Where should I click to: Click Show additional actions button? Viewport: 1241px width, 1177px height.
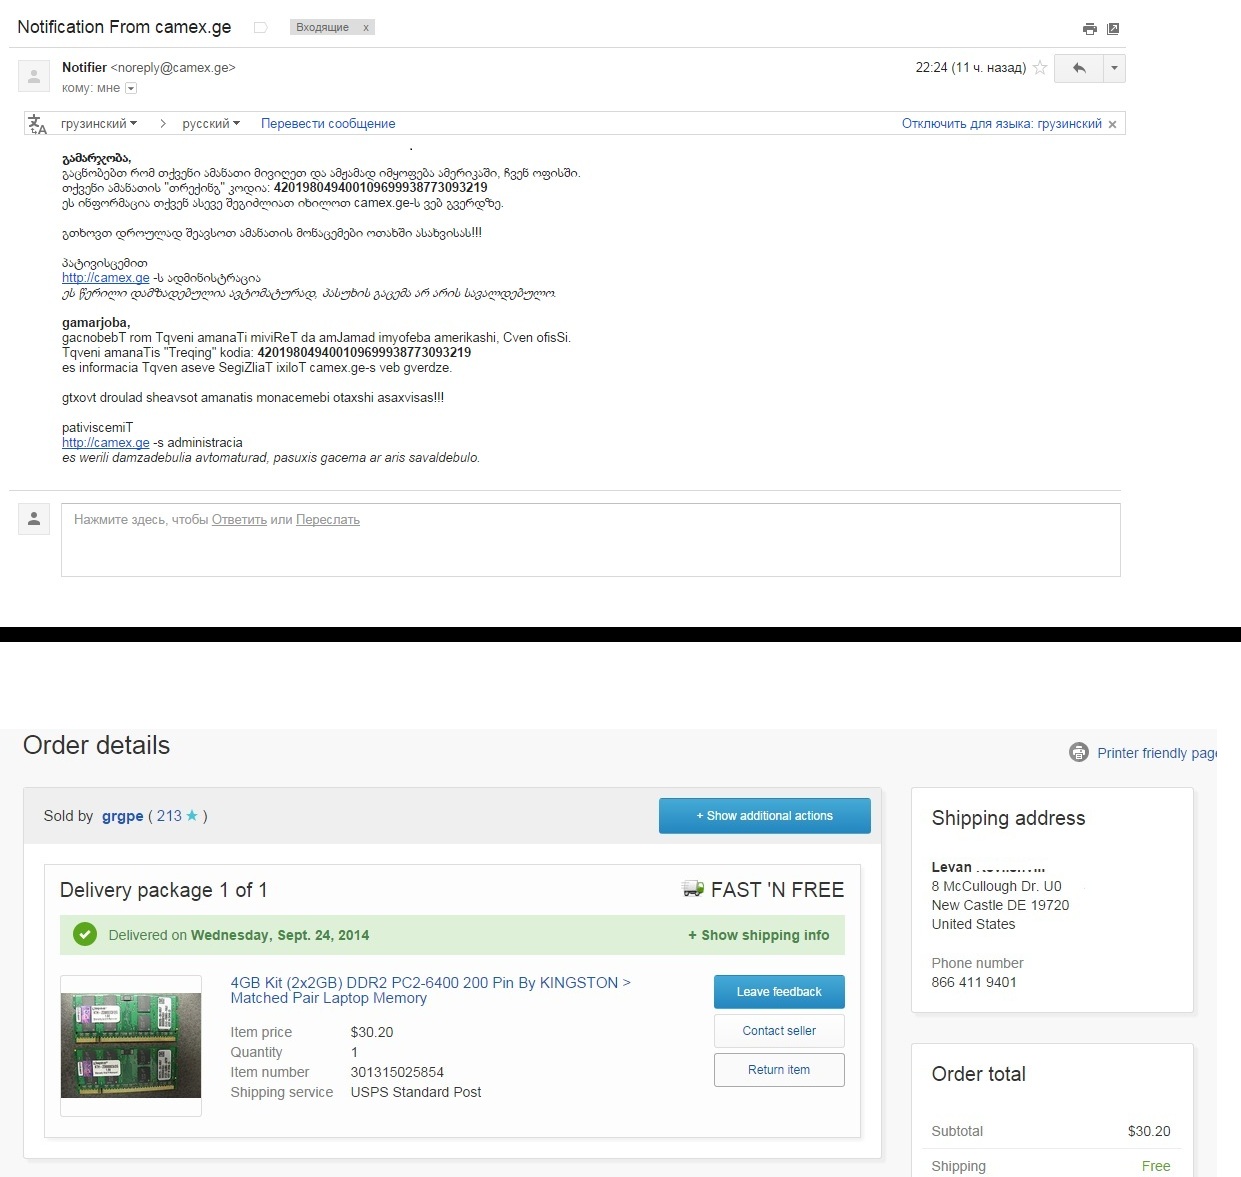pyautogui.click(x=765, y=816)
